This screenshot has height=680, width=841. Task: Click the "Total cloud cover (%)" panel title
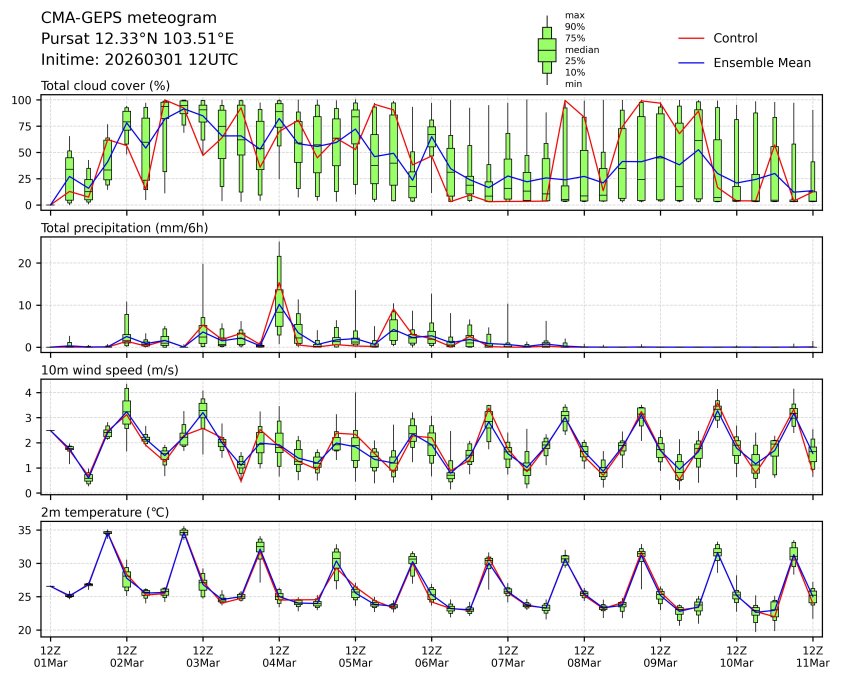tap(104, 86)
